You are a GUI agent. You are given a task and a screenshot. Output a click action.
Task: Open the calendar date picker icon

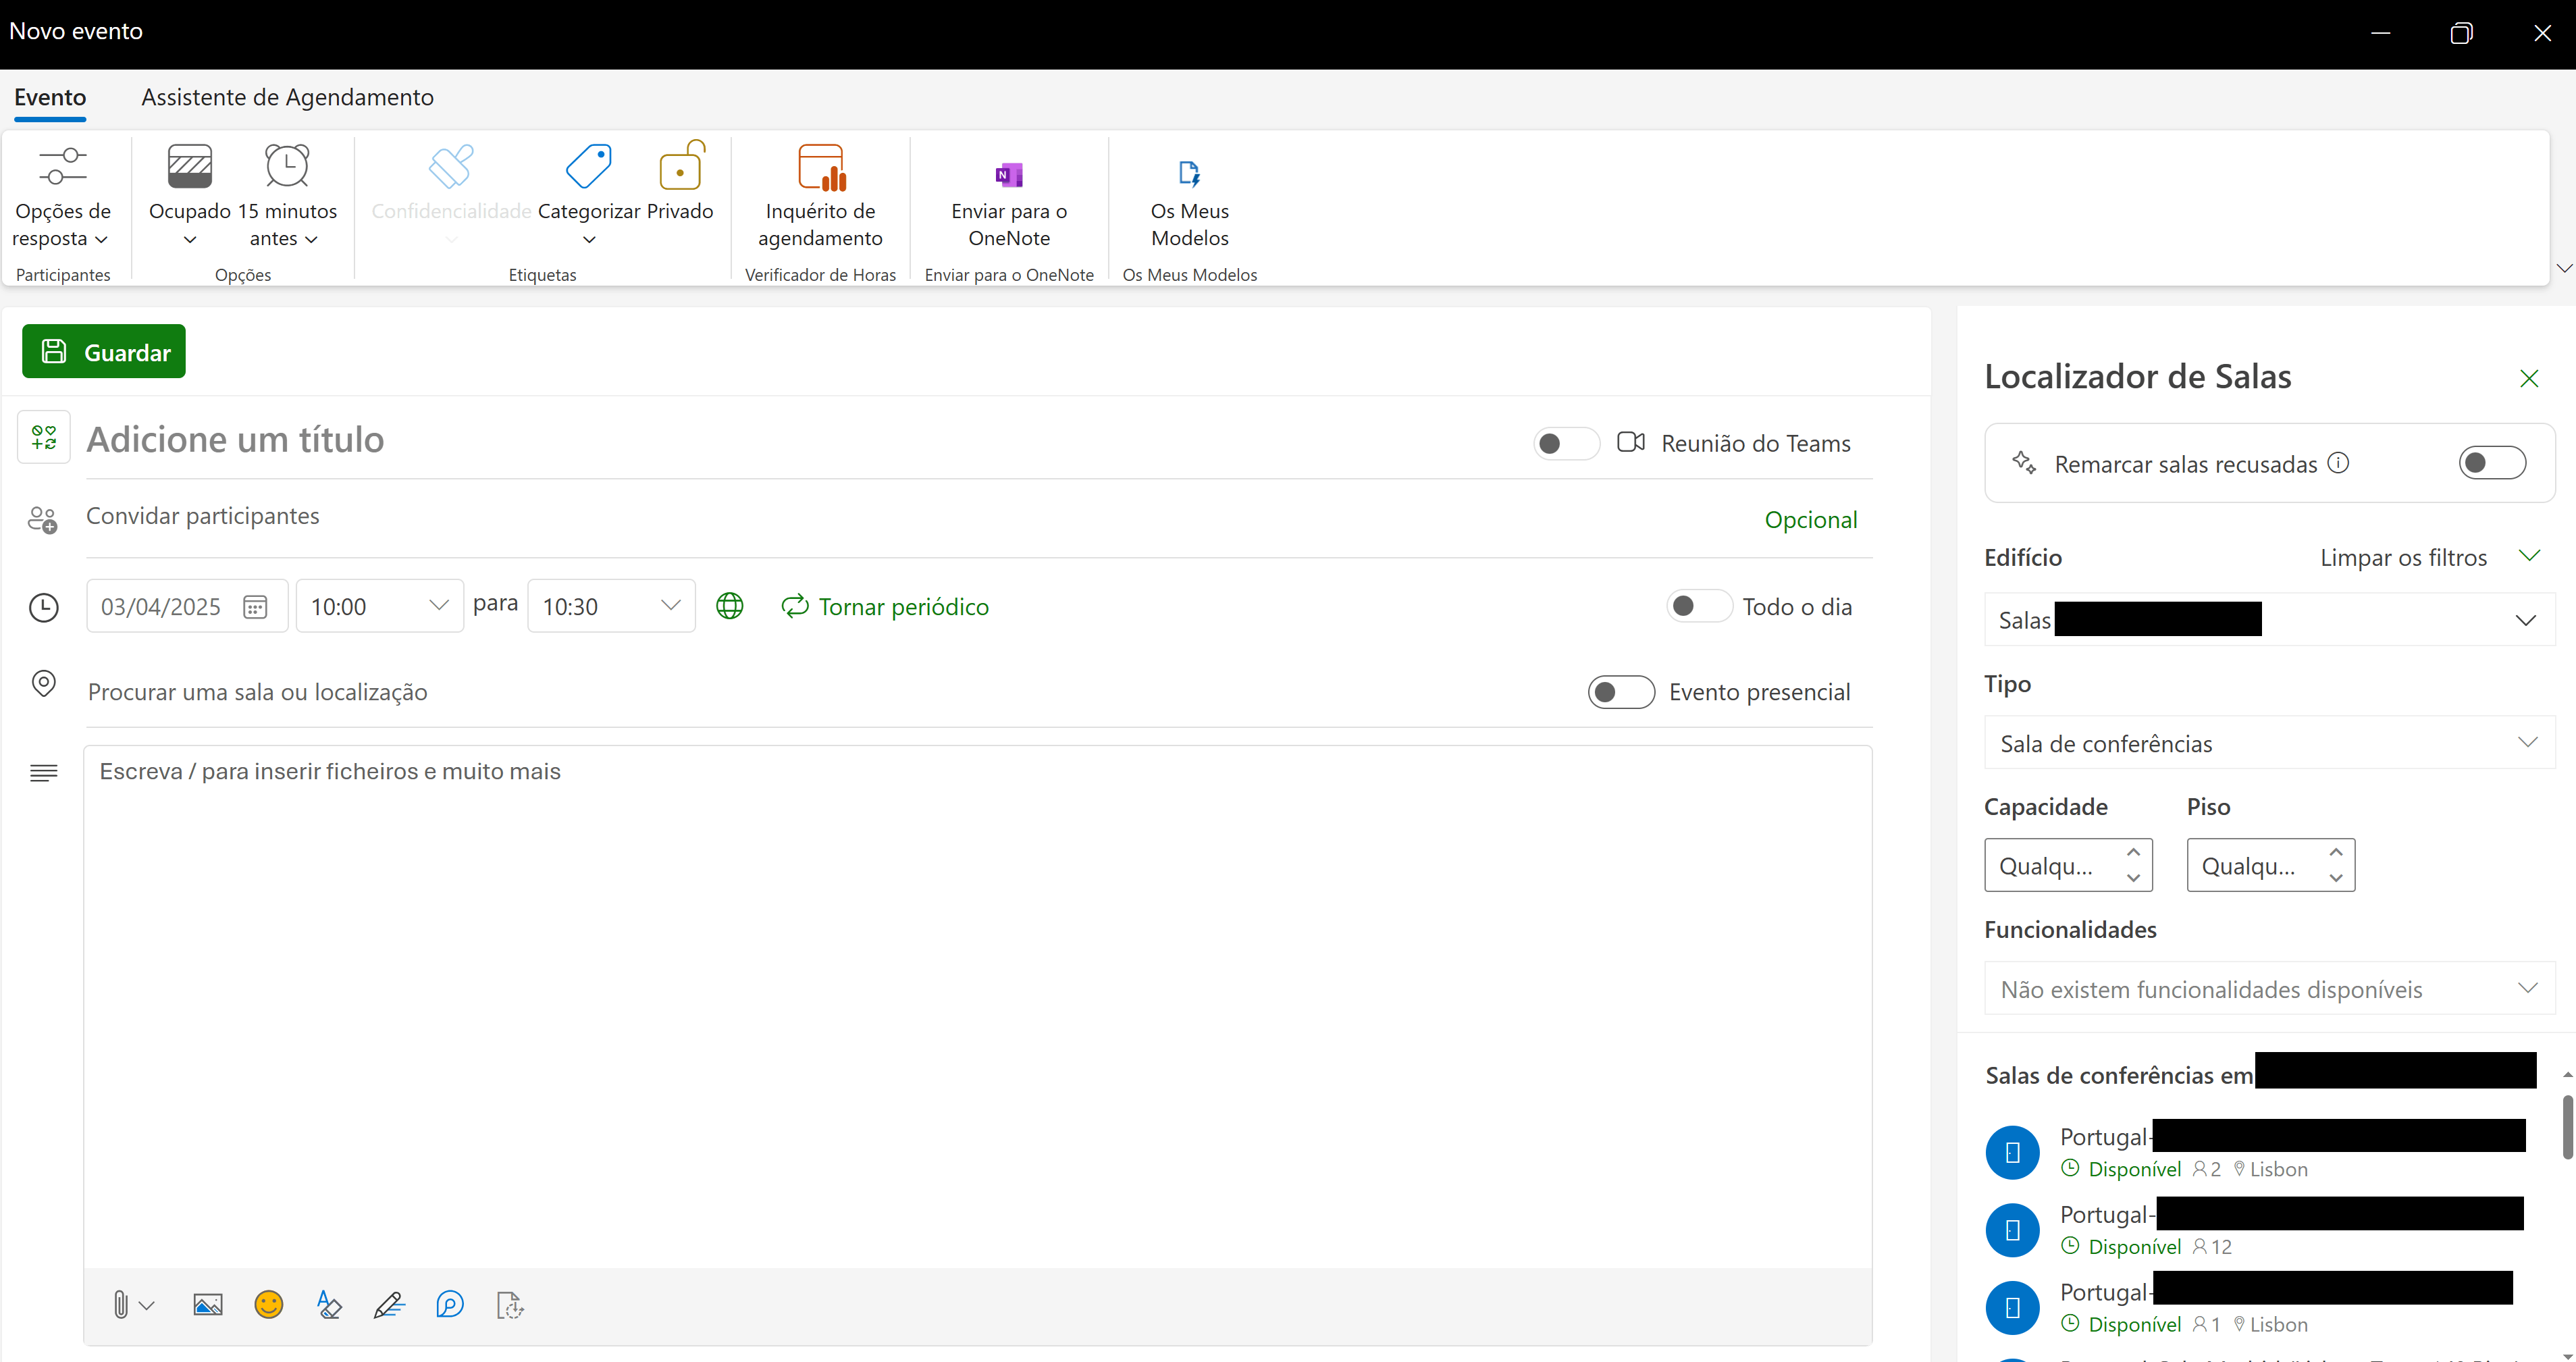(x=255, y=607)
